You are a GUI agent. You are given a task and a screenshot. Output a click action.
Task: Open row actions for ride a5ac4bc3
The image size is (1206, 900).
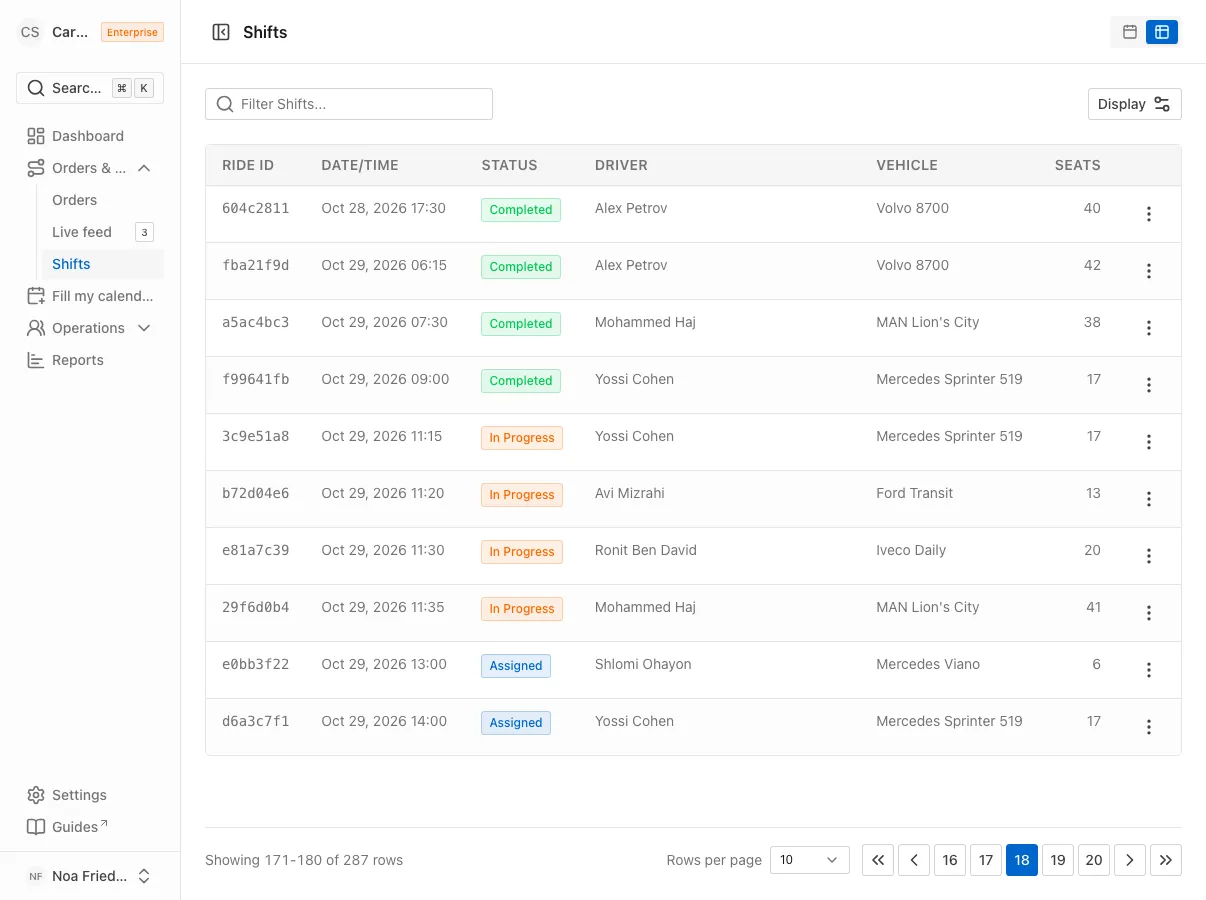pyautogui.click(x=1149, y=328)
